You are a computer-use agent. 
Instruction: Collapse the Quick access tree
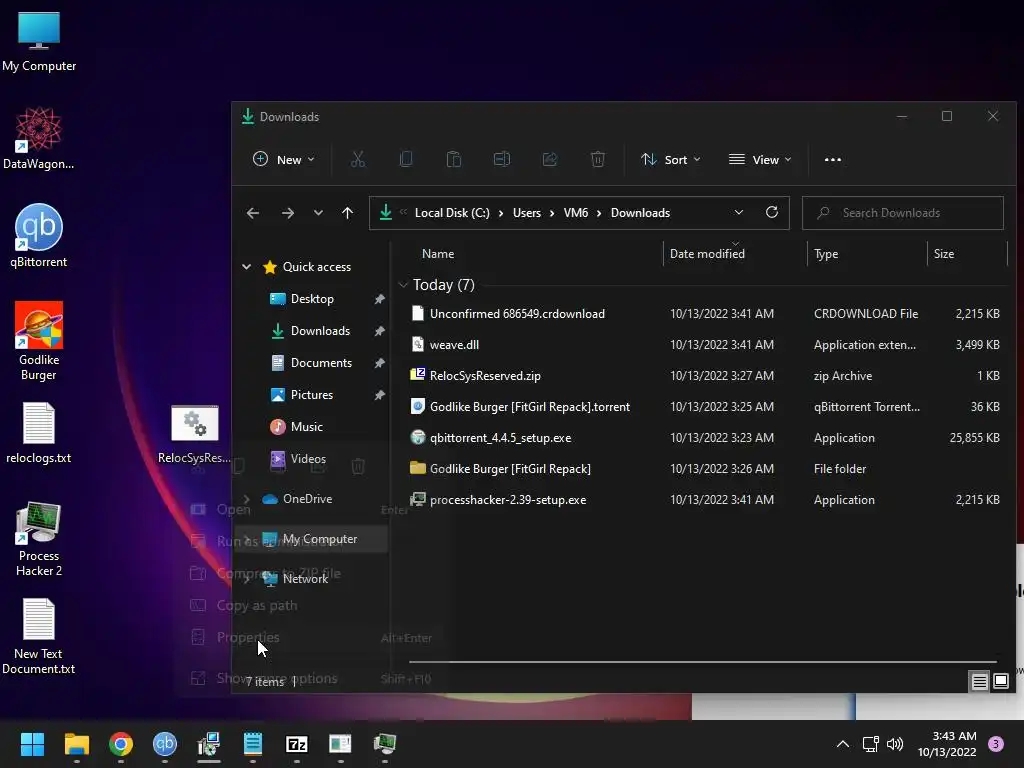tap(247, 266)
